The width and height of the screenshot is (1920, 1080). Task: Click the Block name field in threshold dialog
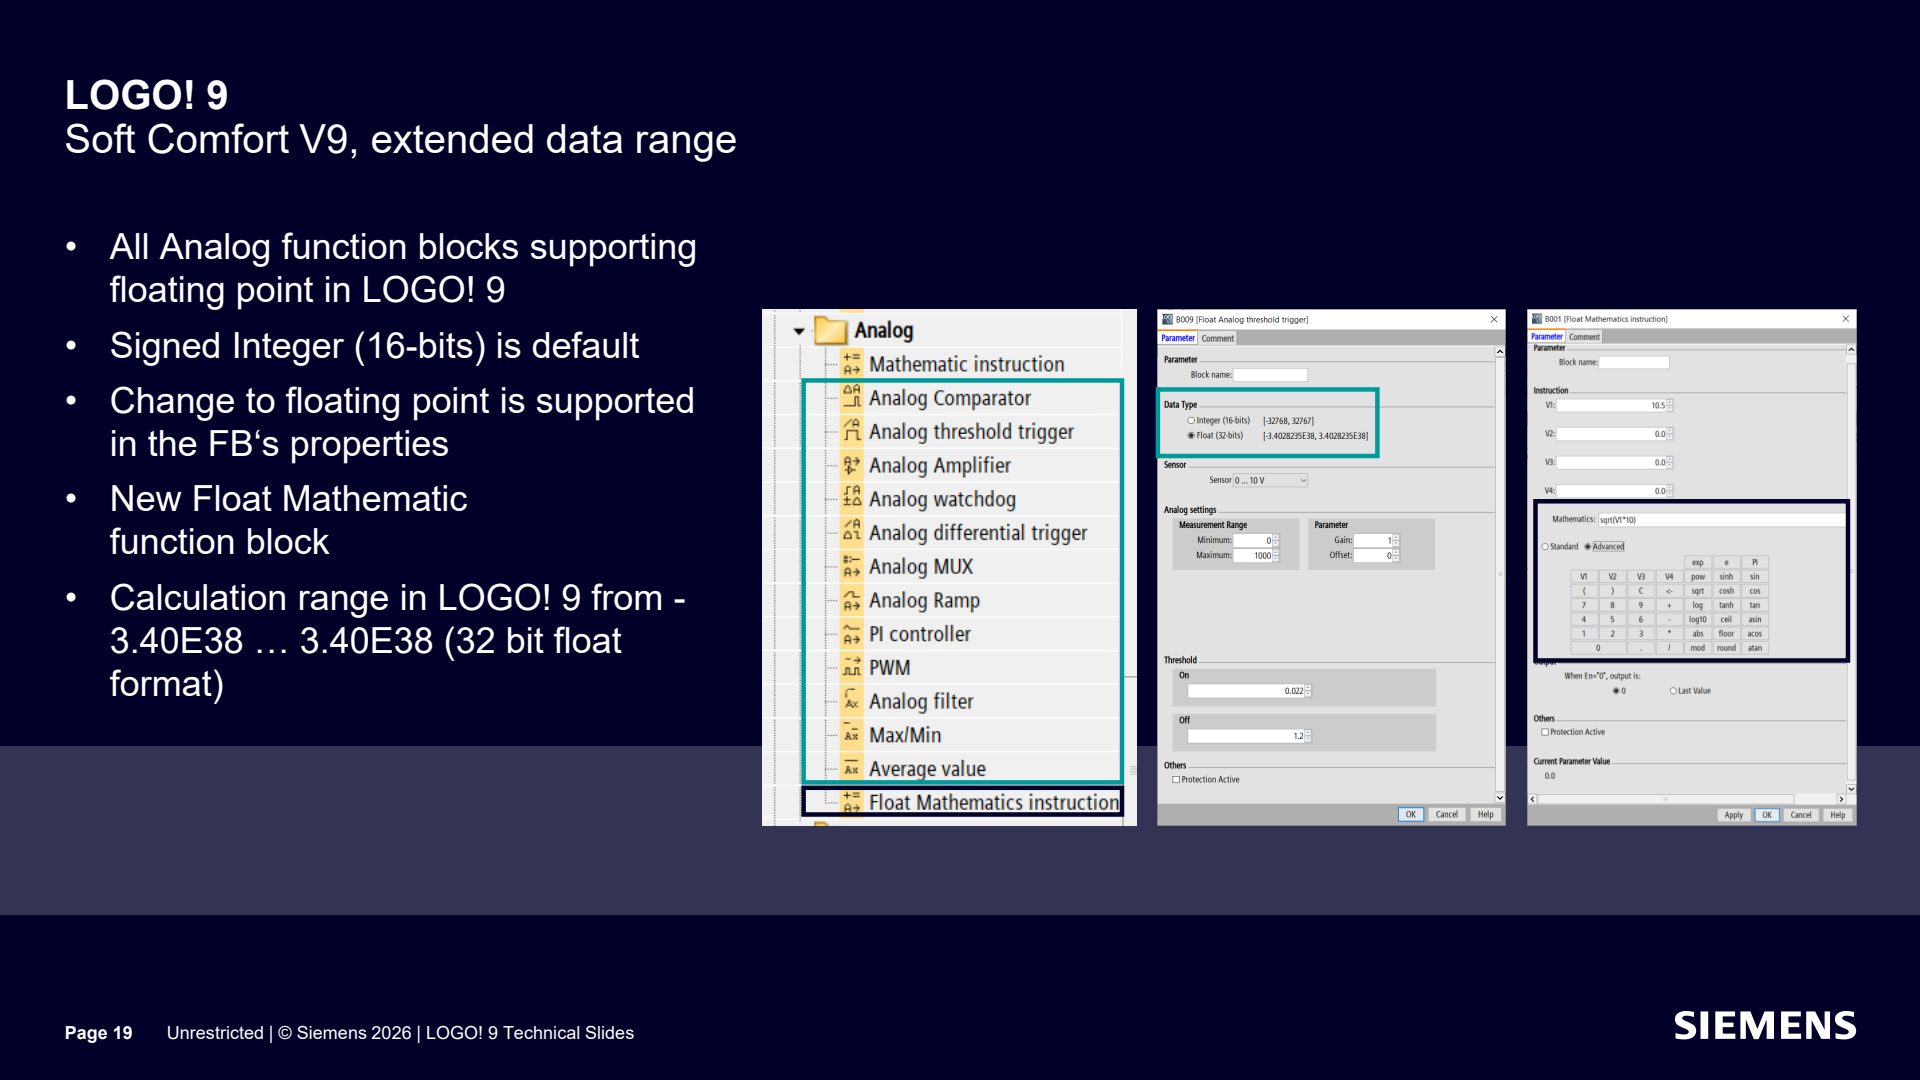[x=1270, y=375]
